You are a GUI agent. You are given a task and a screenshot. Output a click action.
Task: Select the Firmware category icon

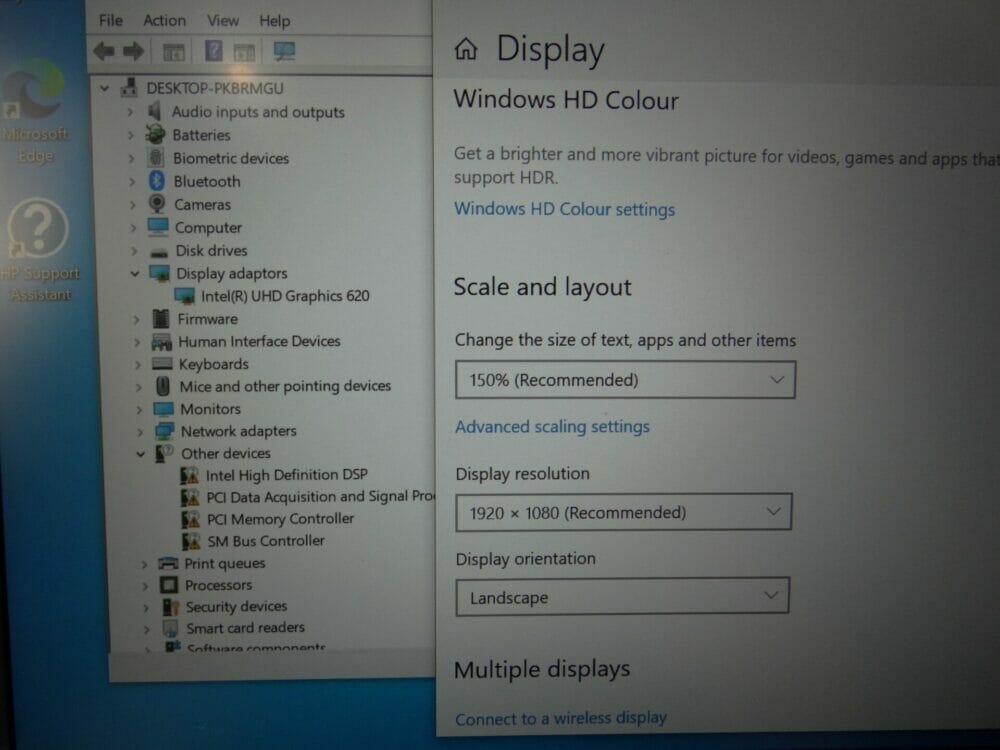[x=161, y=318]
